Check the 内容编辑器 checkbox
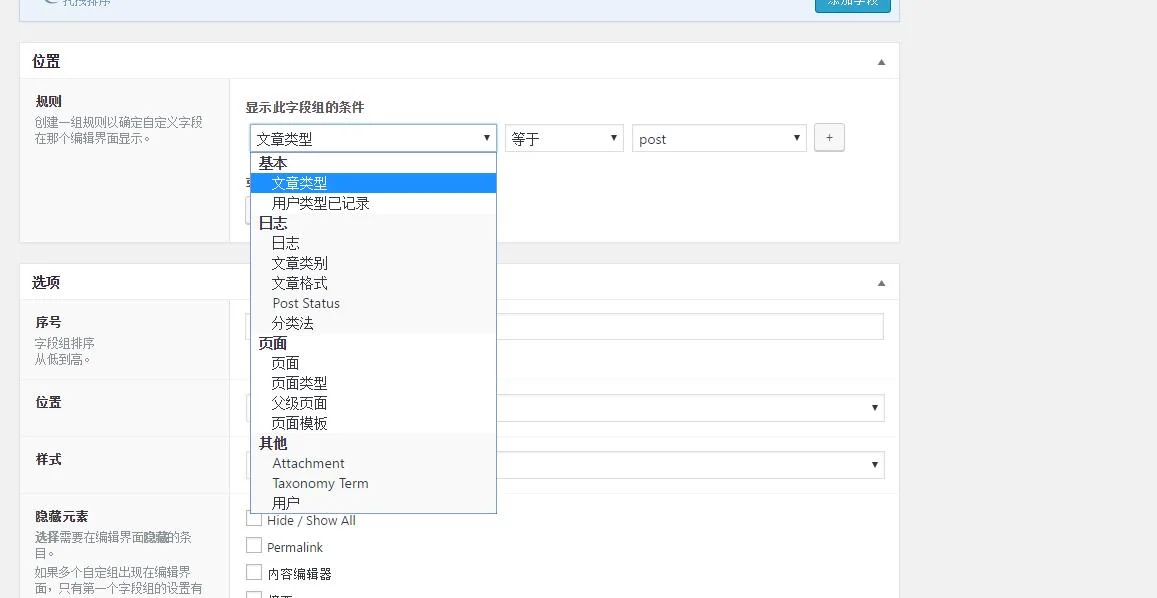This screenshot has width=1157, height=598. [x=253, y=572]
